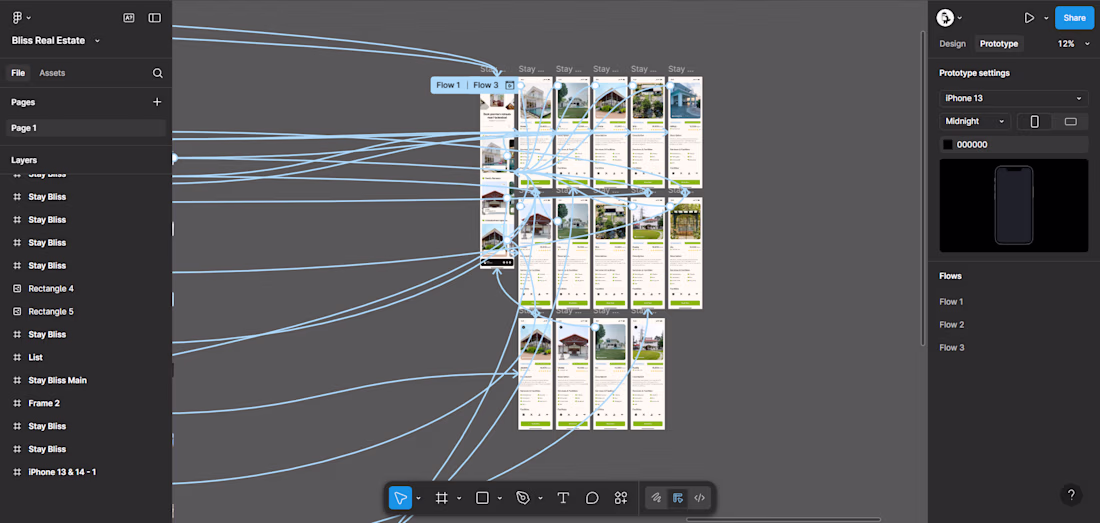Expand the Move tool options arrow
This screenshot has height=523, width=1100.
click(x=419, y=498)
